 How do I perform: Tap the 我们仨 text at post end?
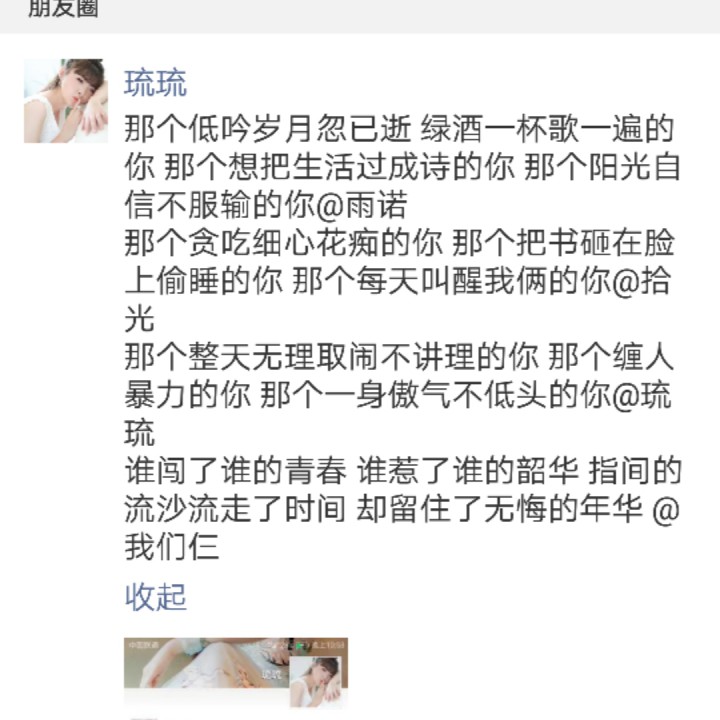coord(171,547)
